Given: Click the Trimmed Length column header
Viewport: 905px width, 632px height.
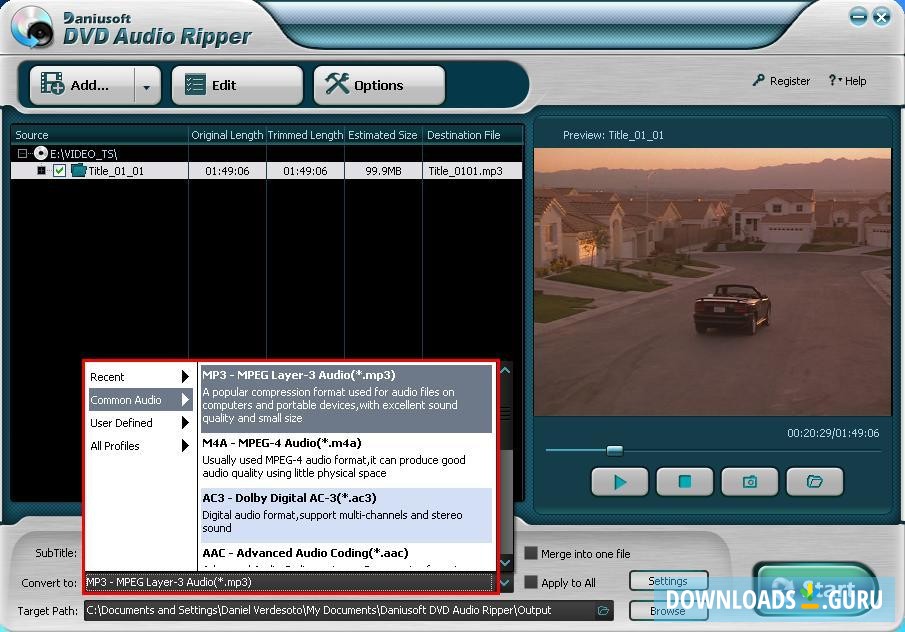Looking at the screenshot, I should pos(305,135).
